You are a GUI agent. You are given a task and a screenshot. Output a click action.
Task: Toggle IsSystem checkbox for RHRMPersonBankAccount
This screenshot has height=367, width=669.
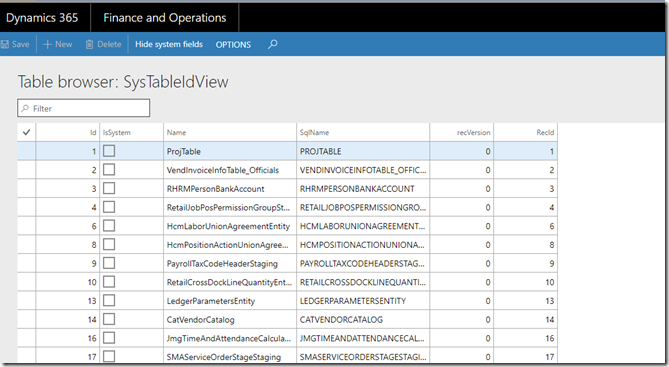click(109, 188)
